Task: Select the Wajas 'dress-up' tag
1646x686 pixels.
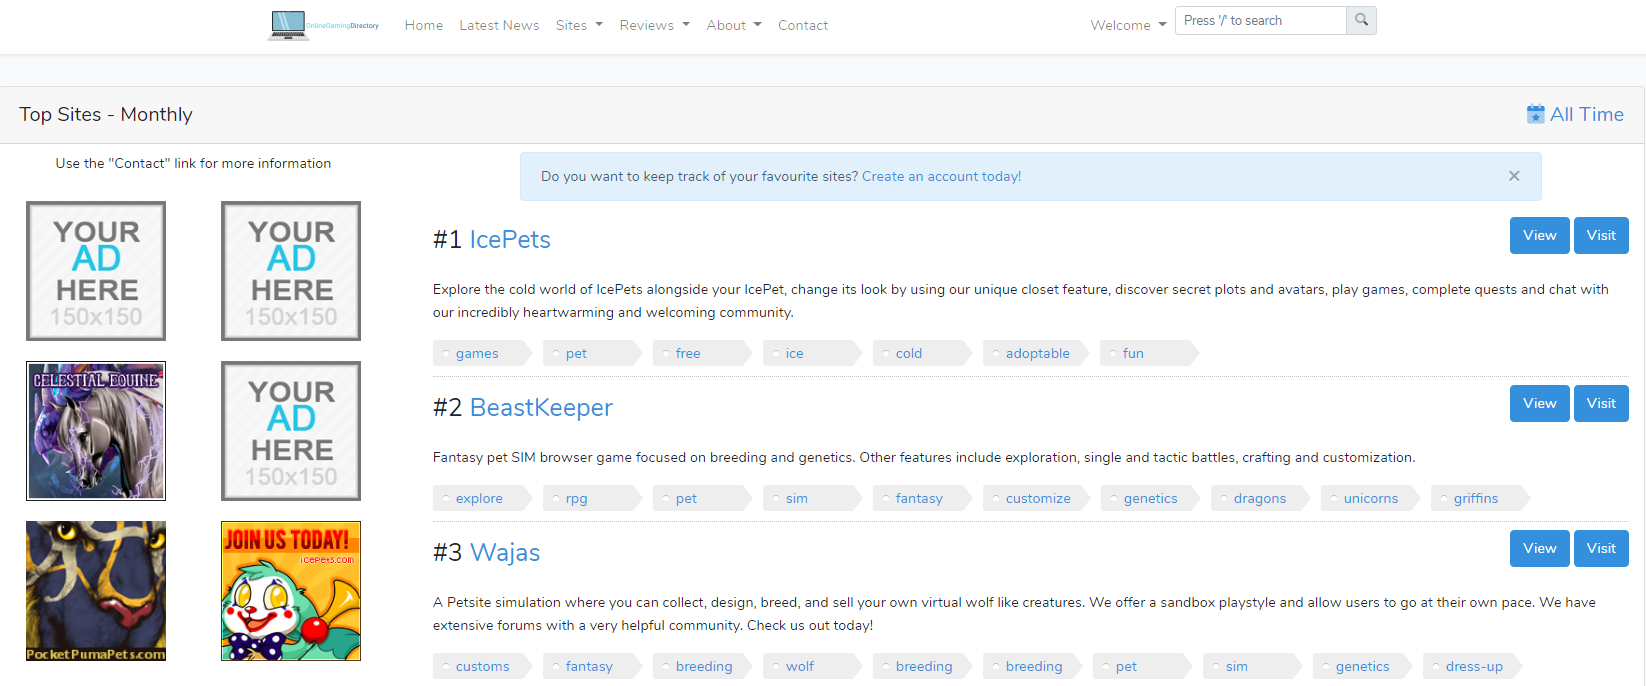Action: click(1474, 666)
